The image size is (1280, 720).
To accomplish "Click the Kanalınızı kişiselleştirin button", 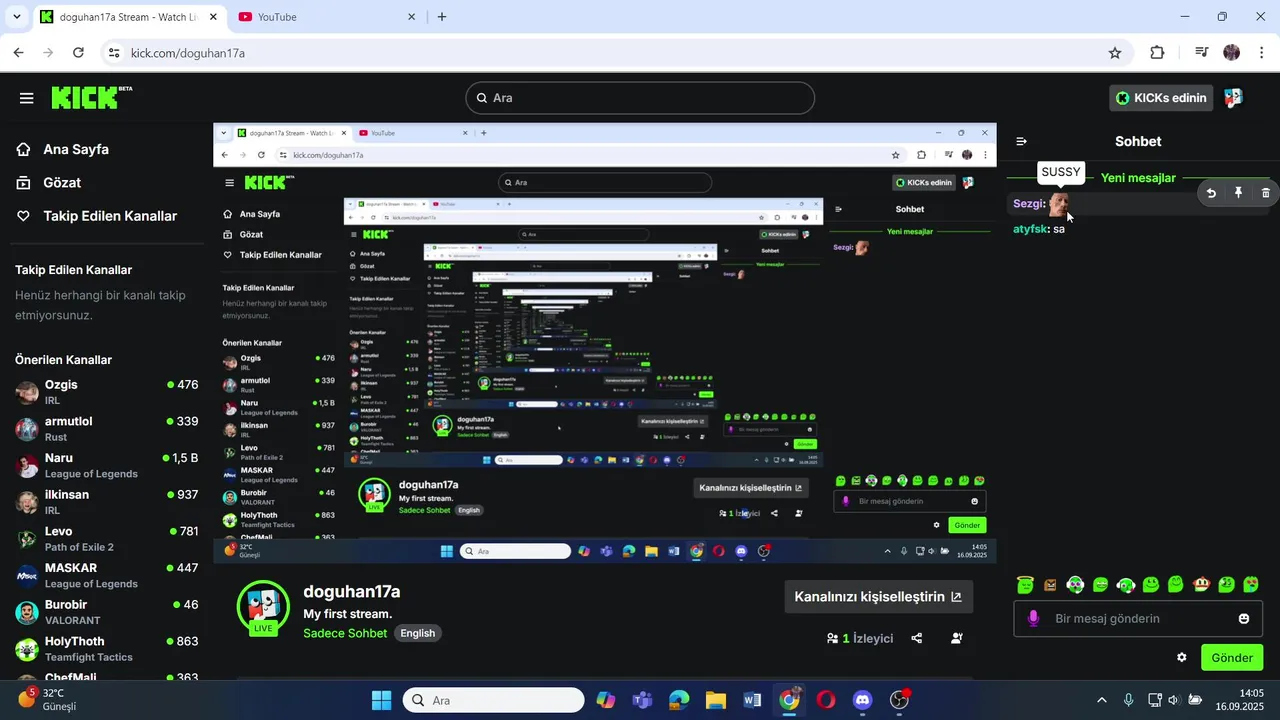I will [x=878, y=597].
